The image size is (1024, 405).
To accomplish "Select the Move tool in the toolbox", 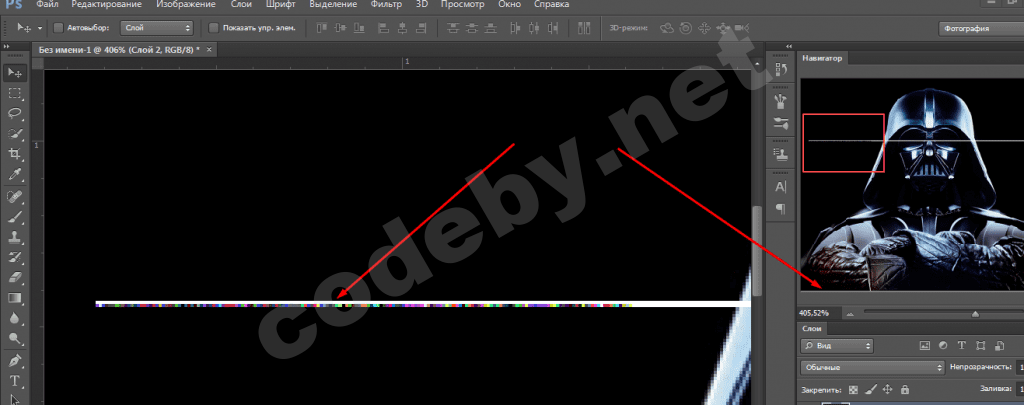I will tap(14, 73).
